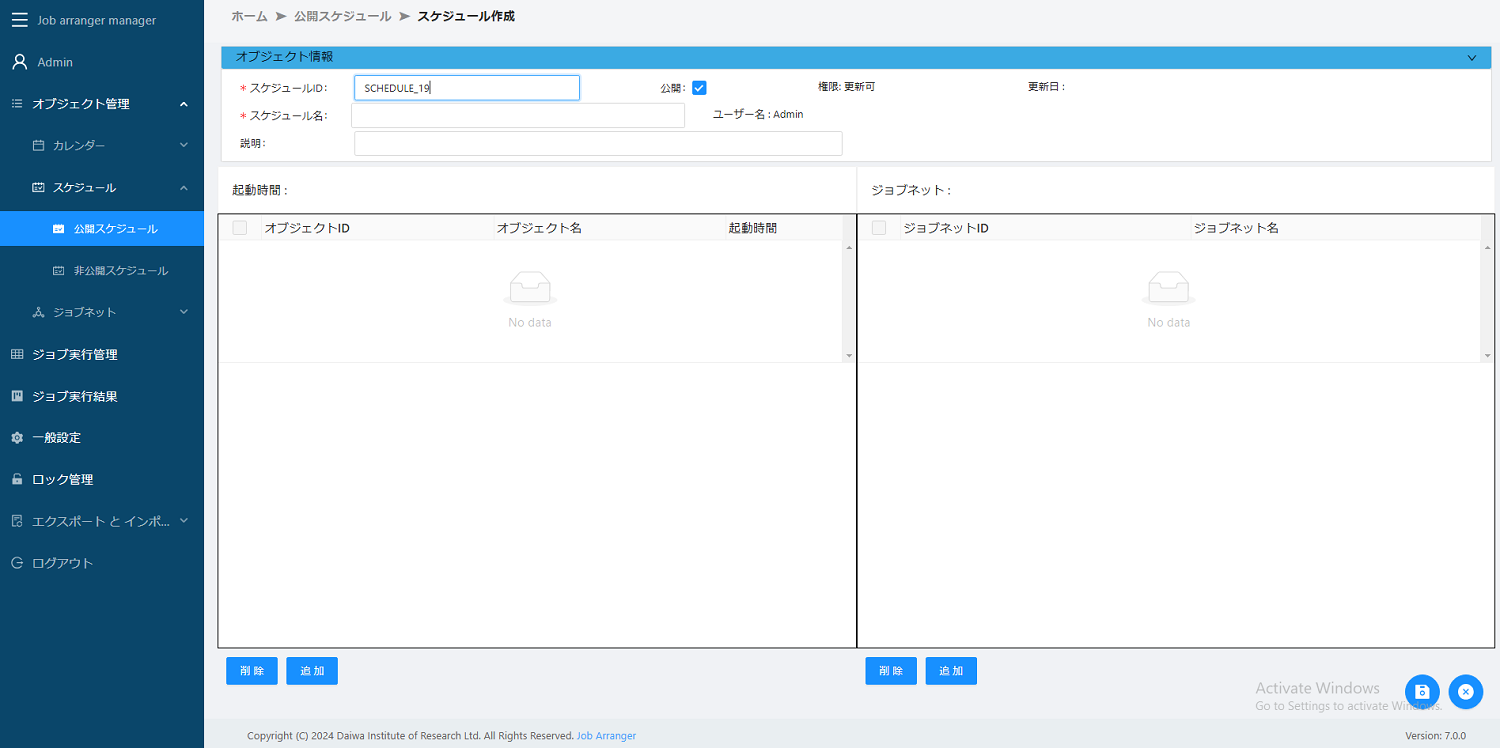Viewport: 1500px width, 748px height.
Task: Click the スケジュール名 input field
Action: pyautogui.click(x=517, y=115)
